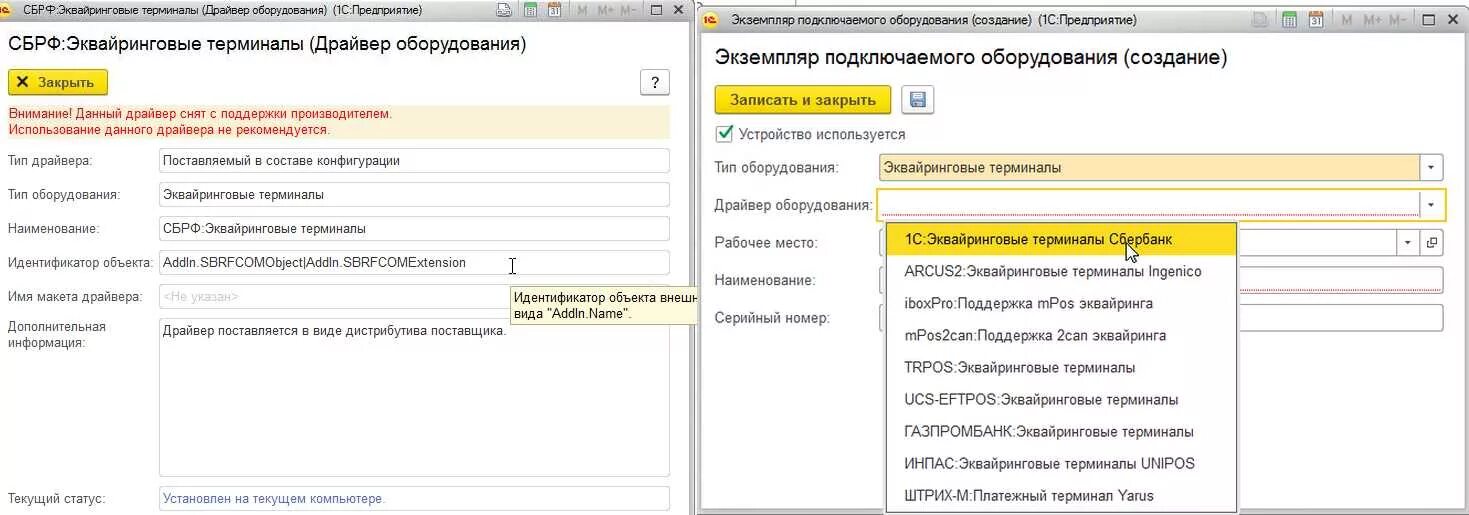
Task: Click Тип драйвера field in left window
Action: pos(414,160)
